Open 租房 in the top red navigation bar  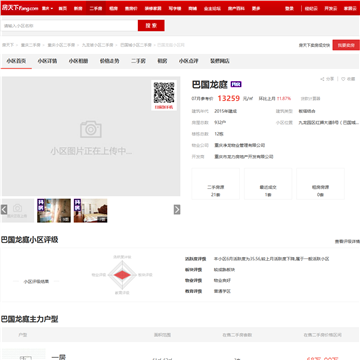113,8
